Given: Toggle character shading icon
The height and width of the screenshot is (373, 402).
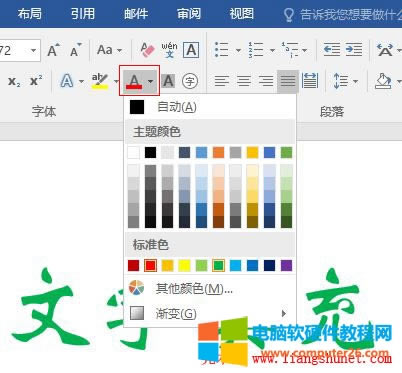Looking at the screenshot, I should tap(168, 81).
